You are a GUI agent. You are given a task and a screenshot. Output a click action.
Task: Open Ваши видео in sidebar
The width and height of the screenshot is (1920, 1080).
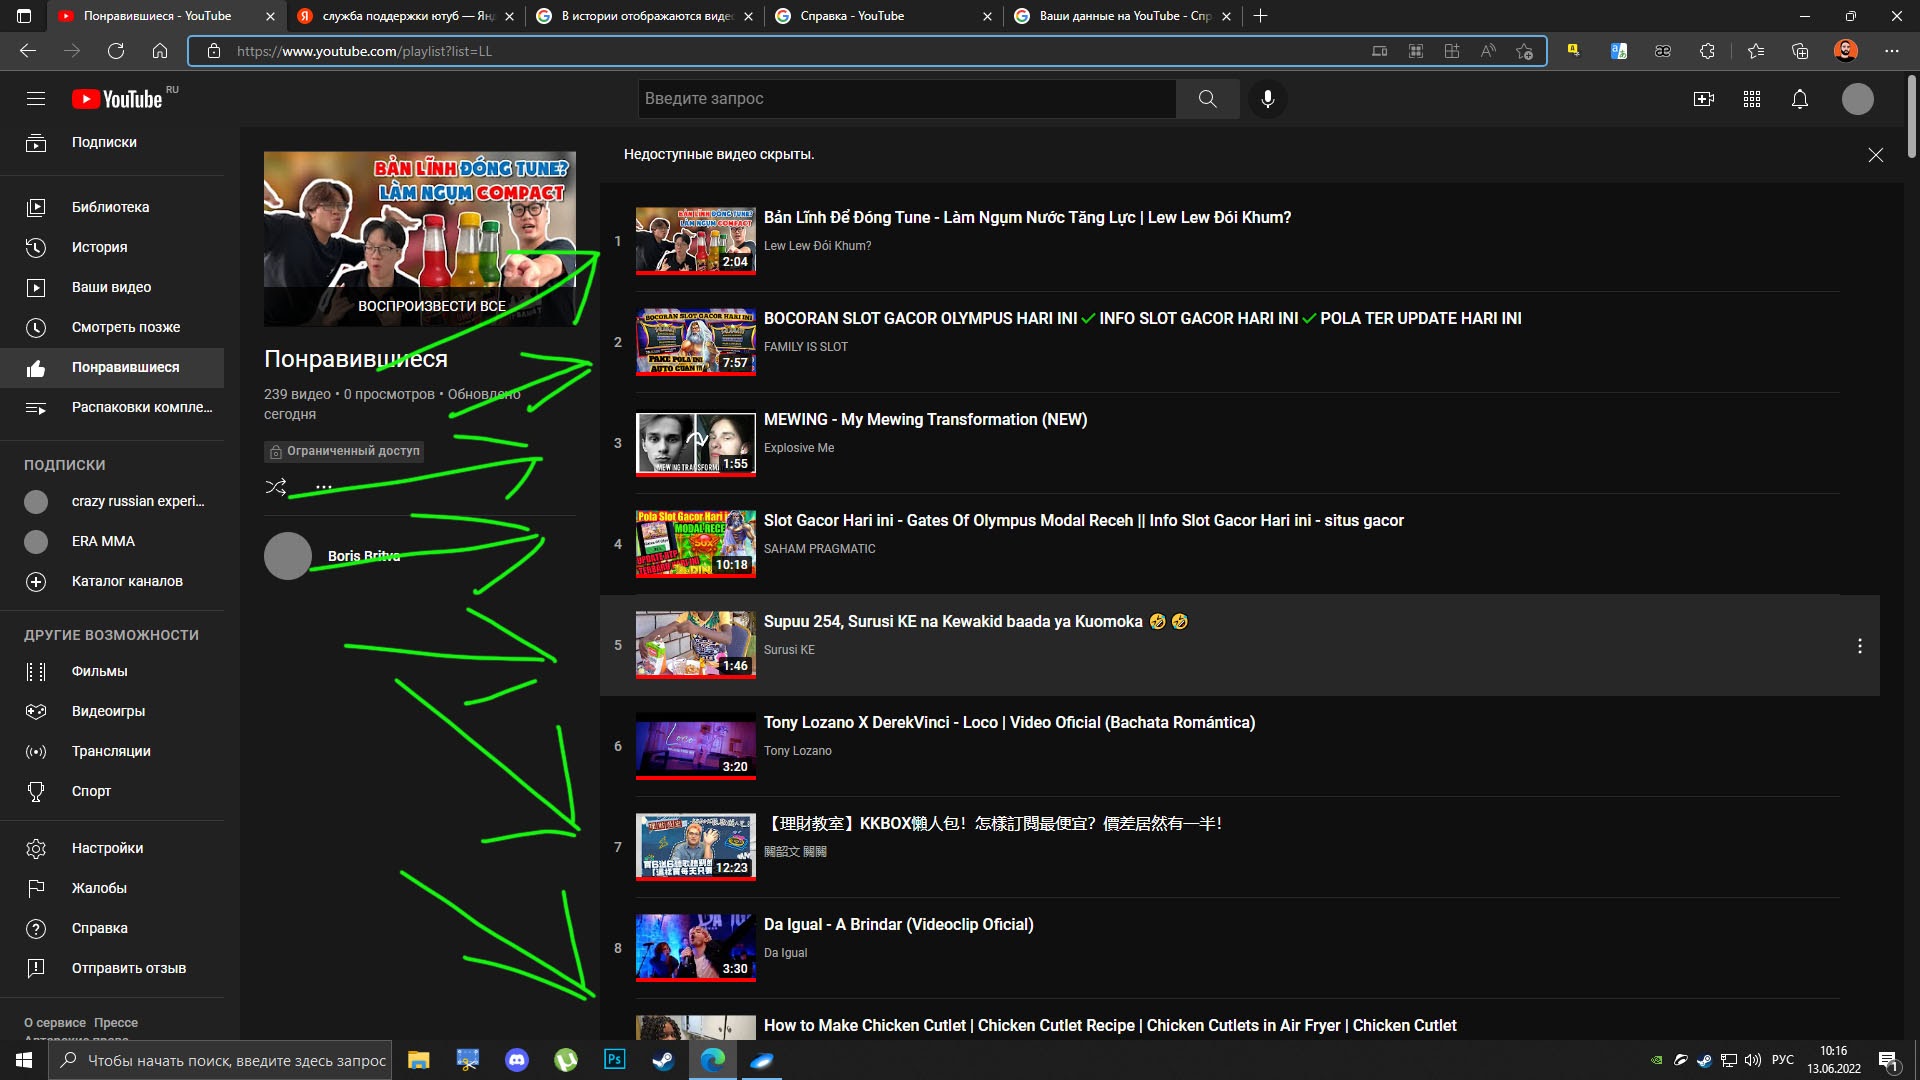(x=112, y=287)
